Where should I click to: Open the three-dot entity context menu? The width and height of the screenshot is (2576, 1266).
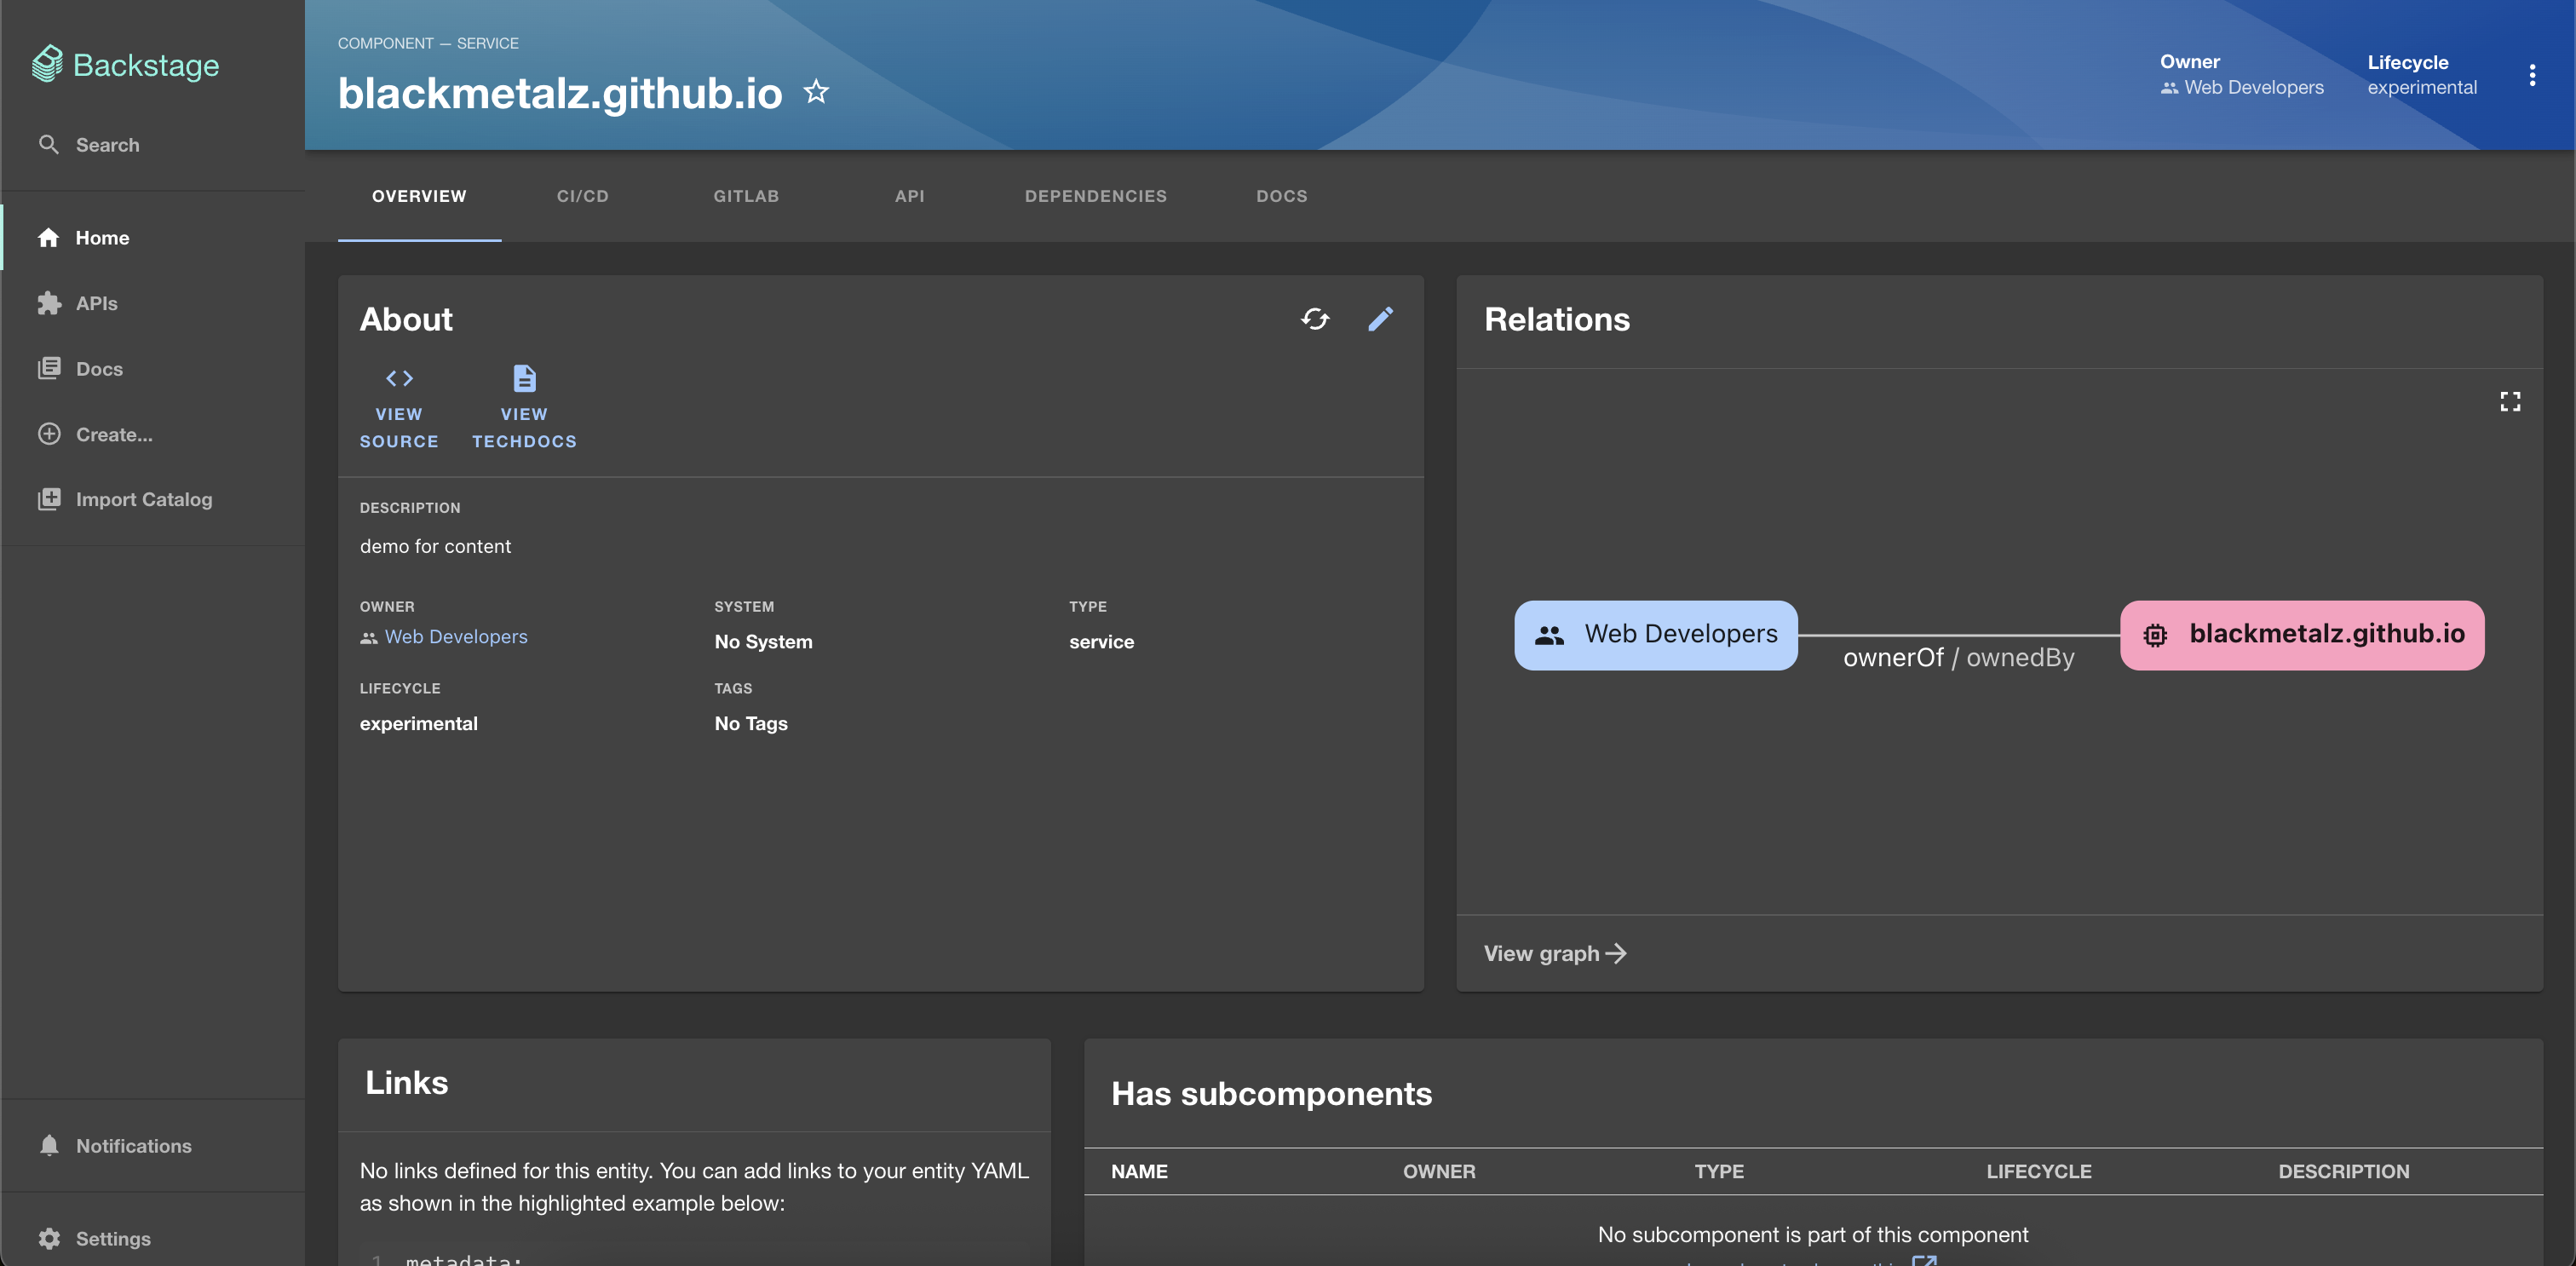[x=2531, y=75]
